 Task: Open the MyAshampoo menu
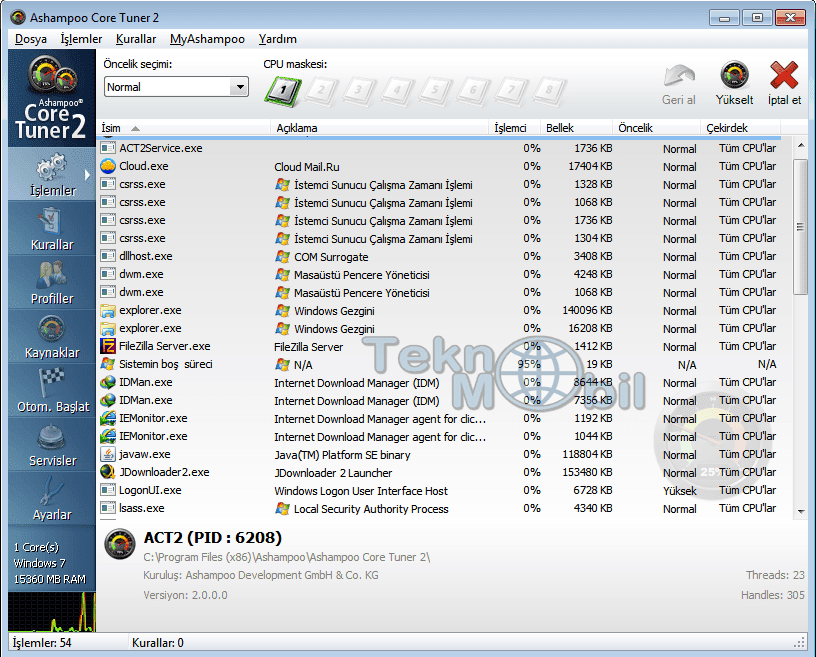click(x=207, y=39)
